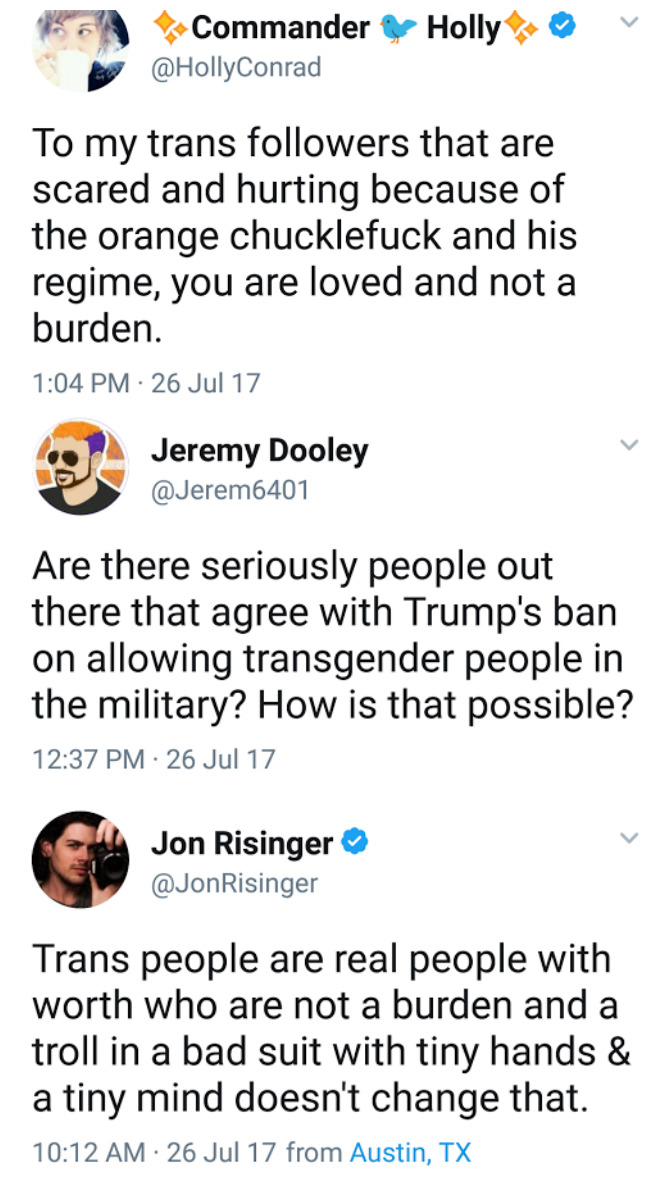The height and width of the screenshot is (1200, 672).
Task: Click Holly's blue verified badge
Action: 564,29
